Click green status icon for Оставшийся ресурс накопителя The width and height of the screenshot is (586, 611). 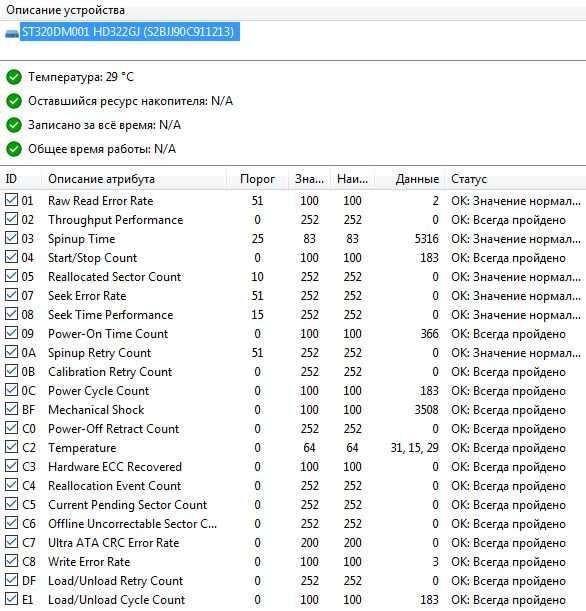click(x=14, y=101)
